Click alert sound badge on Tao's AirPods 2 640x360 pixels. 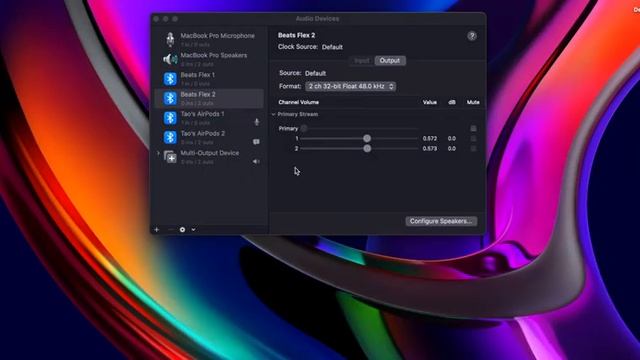click(x=256, y=142)
